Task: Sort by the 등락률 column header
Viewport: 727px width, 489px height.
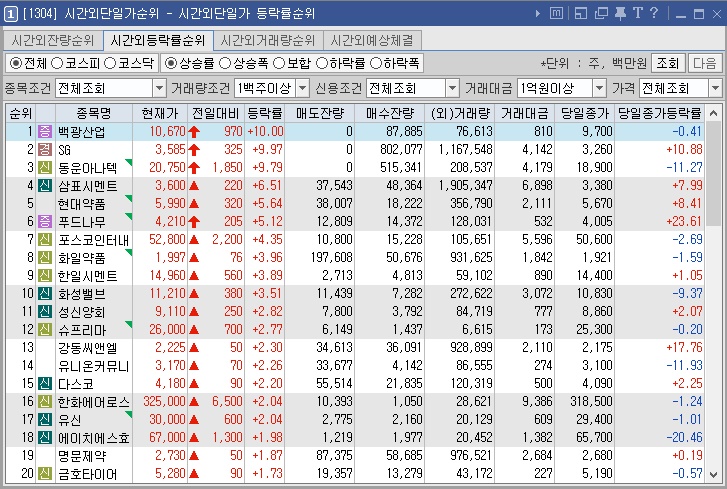Action: click(265, 113)
